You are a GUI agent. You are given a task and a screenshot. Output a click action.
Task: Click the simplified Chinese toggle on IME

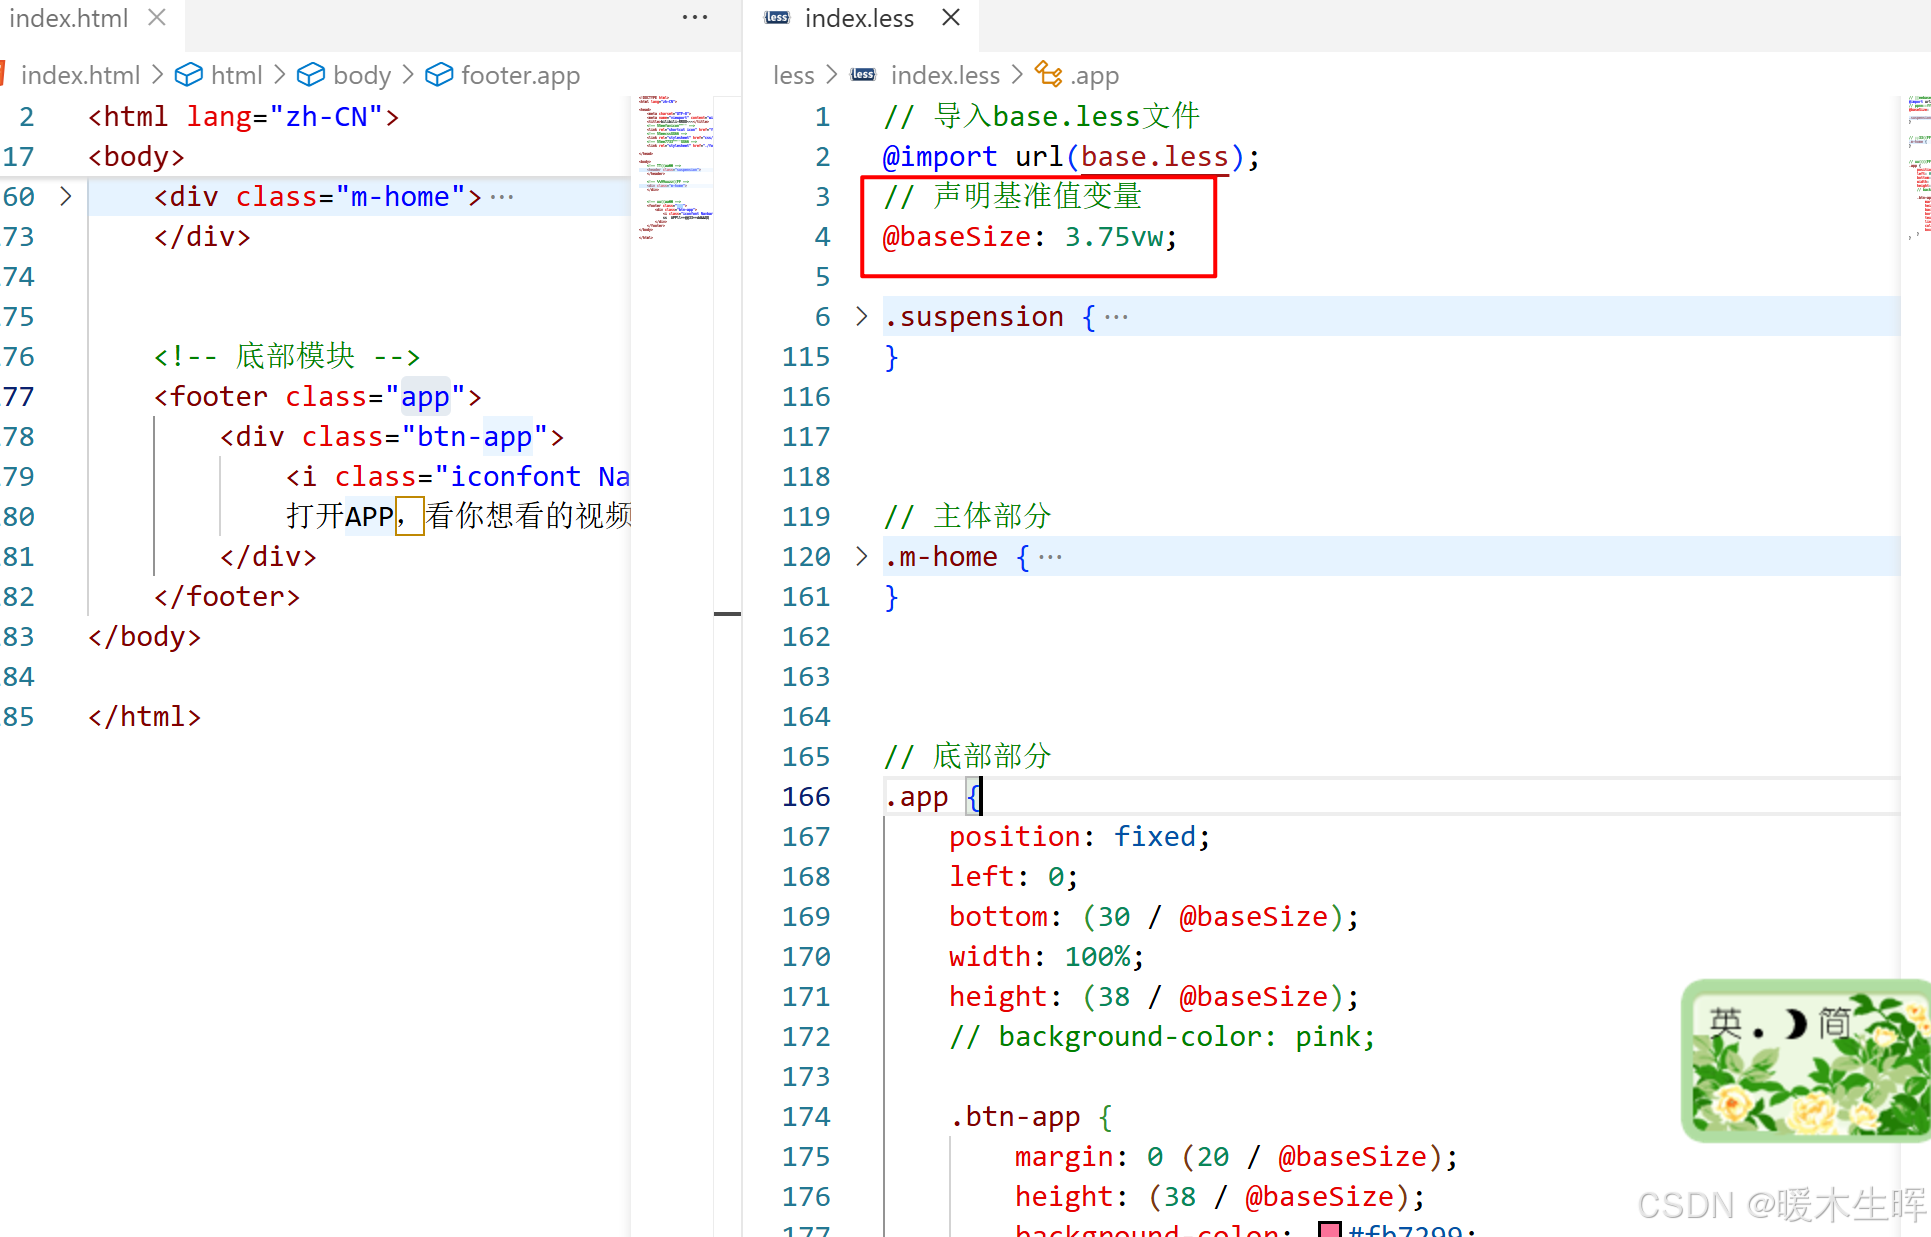(1834, 1023)
